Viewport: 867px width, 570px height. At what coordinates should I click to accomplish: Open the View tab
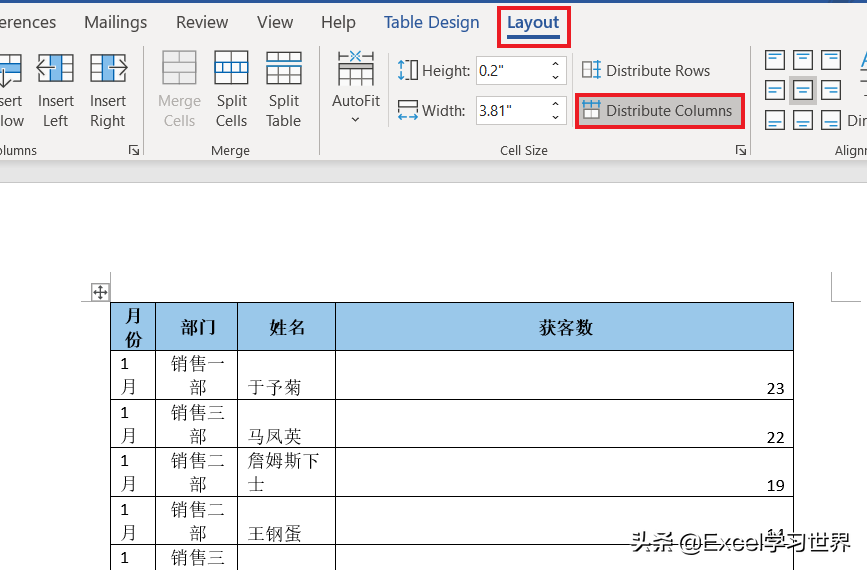click(x=275, y=23)
